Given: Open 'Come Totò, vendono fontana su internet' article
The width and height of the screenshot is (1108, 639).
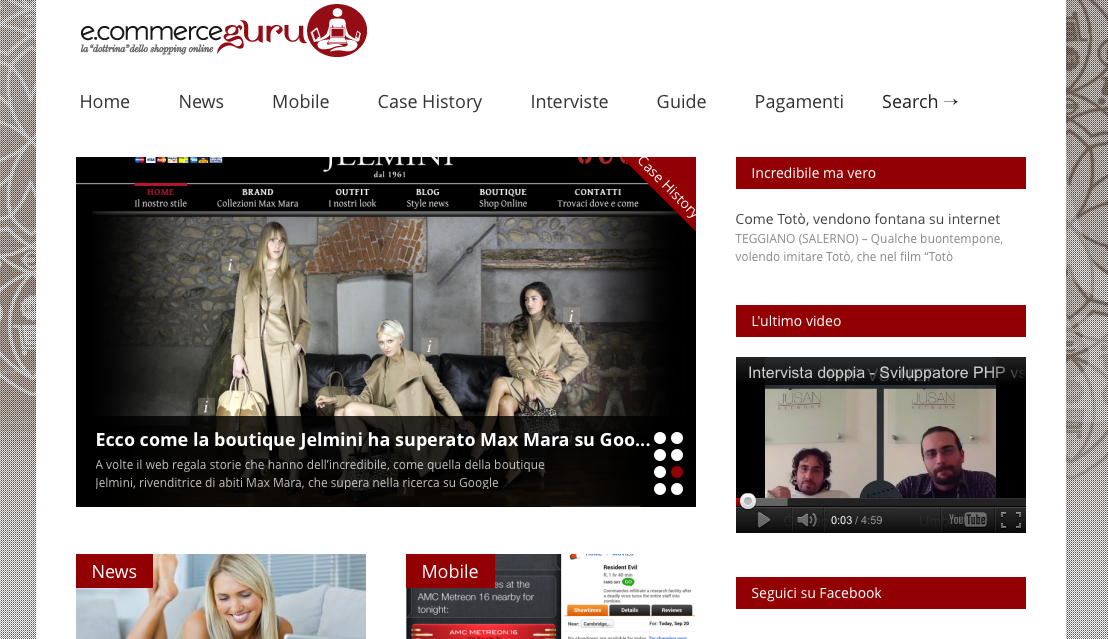Looking at the screenshot, I should click(x=867, y=219).
